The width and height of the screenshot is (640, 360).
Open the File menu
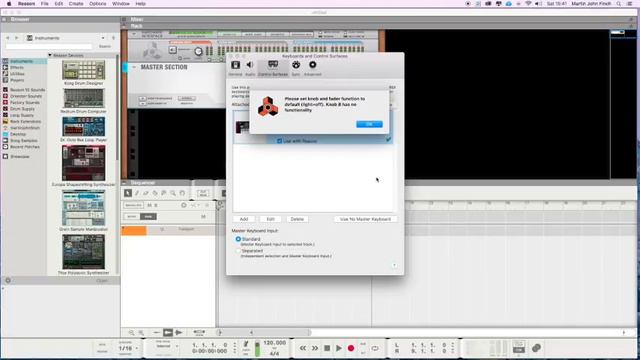44,4
